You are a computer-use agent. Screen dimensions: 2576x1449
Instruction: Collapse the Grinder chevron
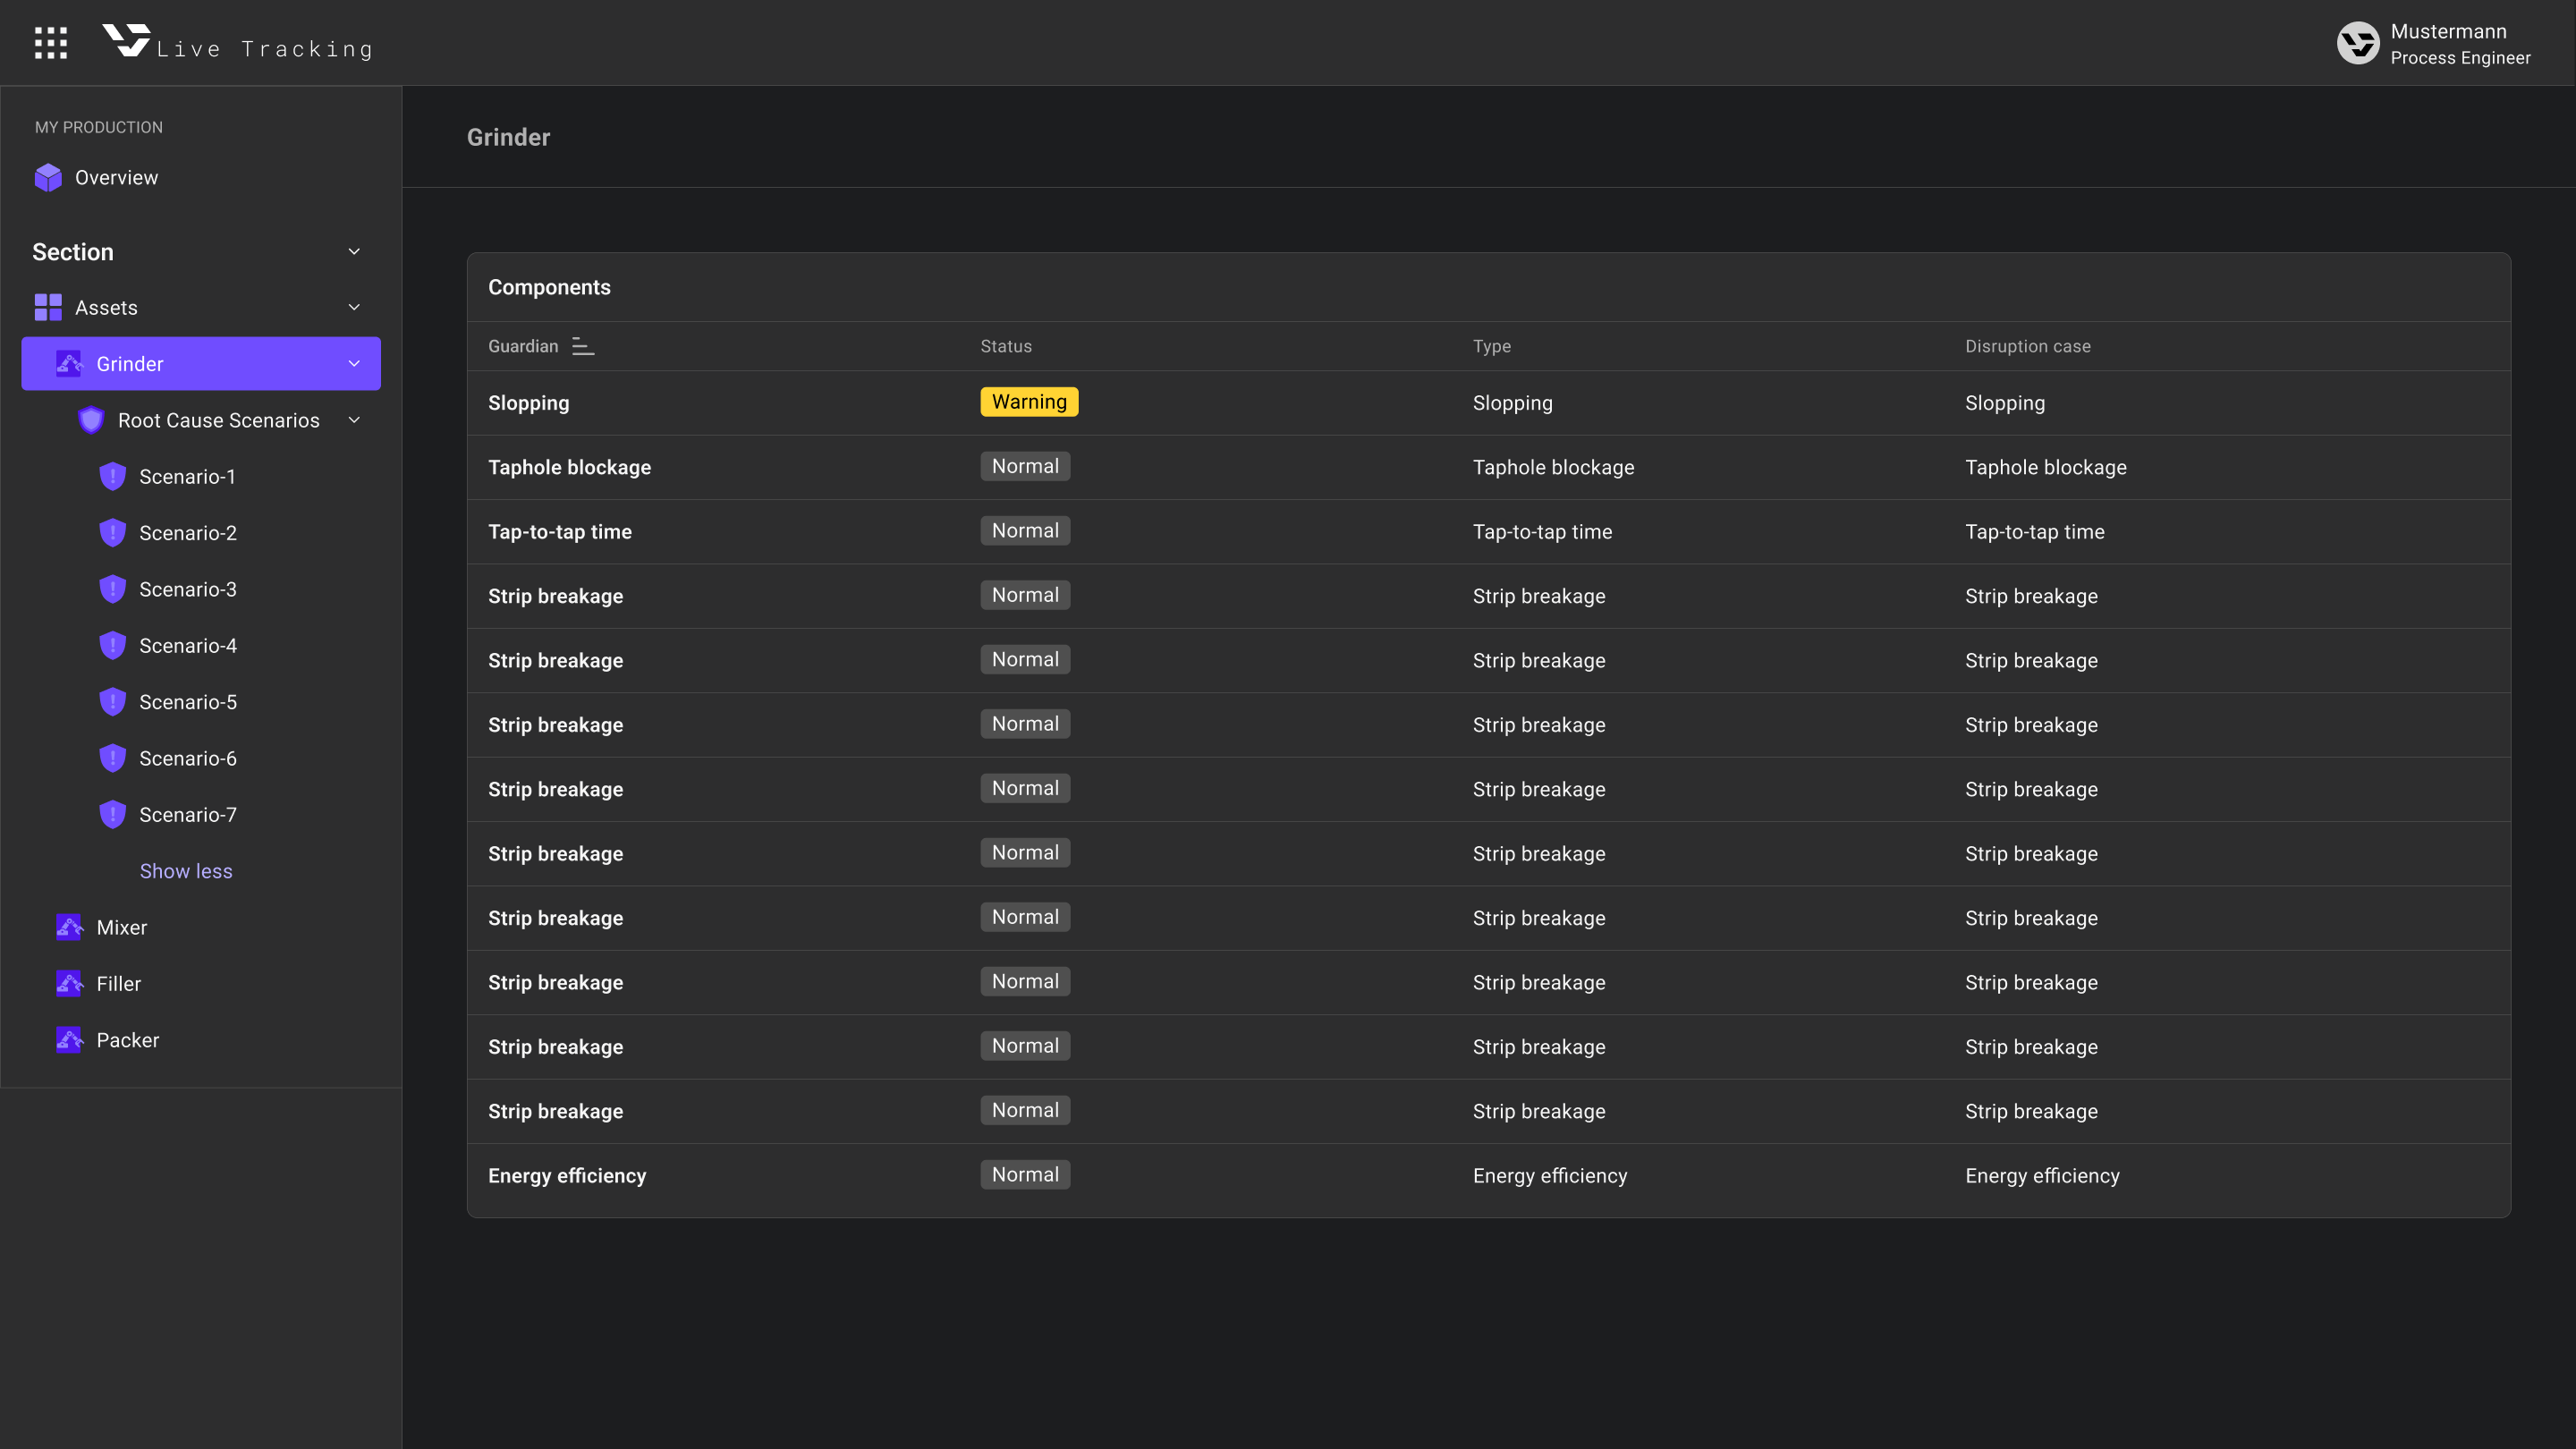coord(354,364)
